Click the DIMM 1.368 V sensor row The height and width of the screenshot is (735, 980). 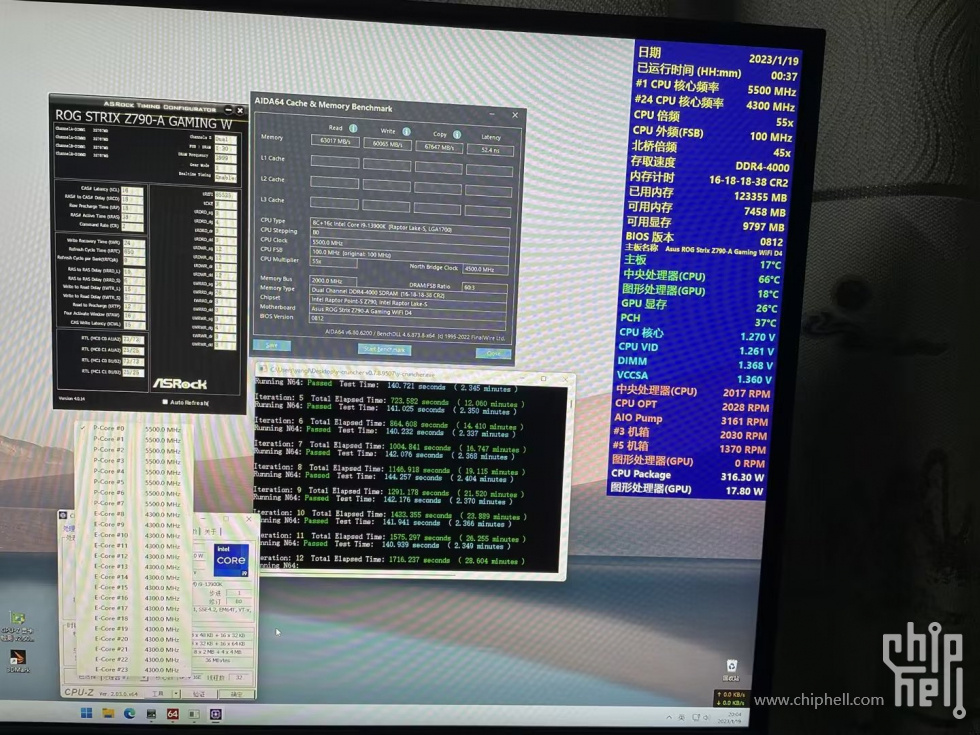click(x=695, y=364)
